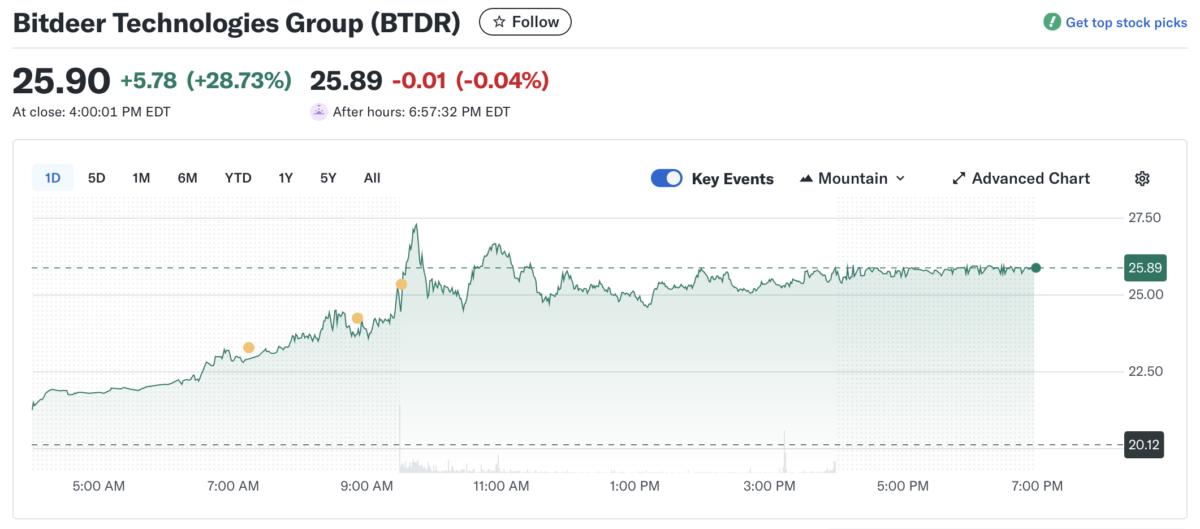Screen dimensions: 1200x529
Task: Click the star icon in Follow button
Action: click(x=499, y=22)
